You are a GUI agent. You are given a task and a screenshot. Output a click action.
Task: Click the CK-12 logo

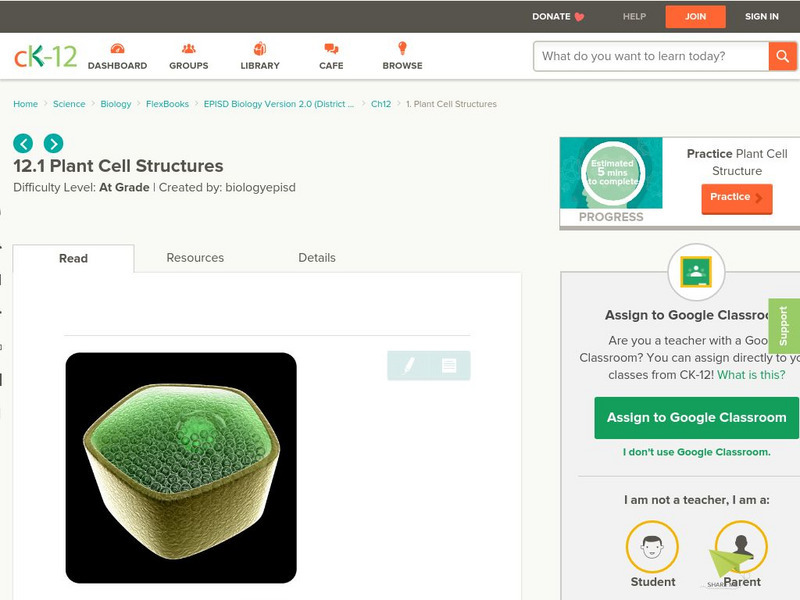[x=45, y=56]
